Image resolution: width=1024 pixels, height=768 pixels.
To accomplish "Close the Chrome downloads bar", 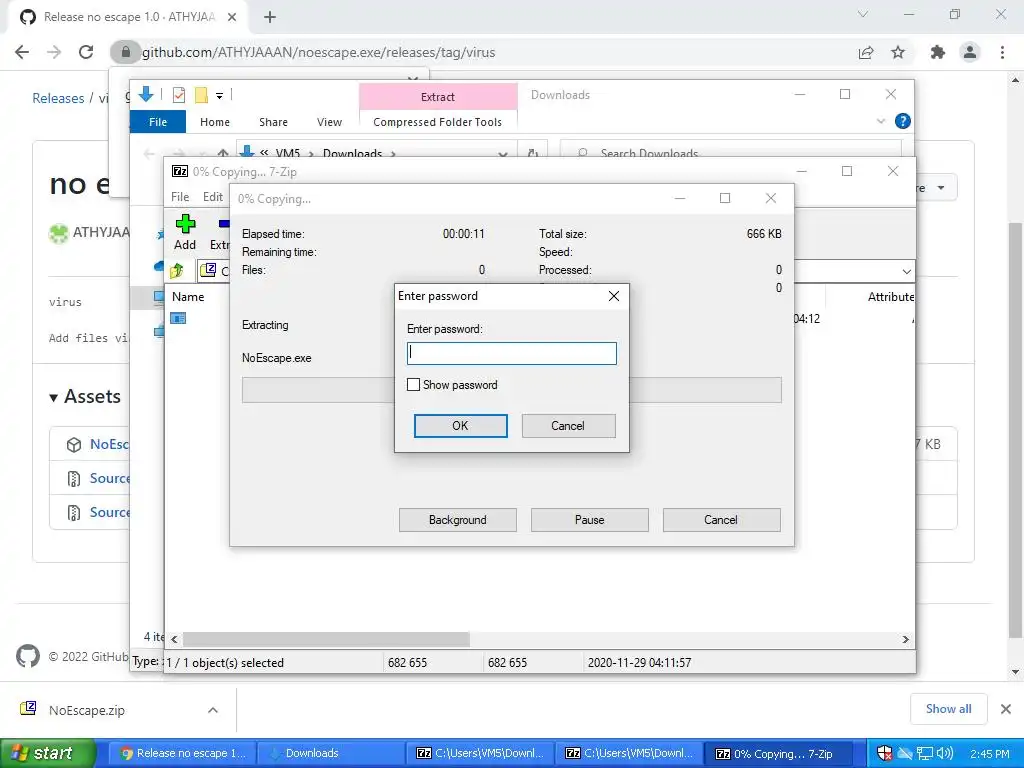I will click(x=1006, y=709).
